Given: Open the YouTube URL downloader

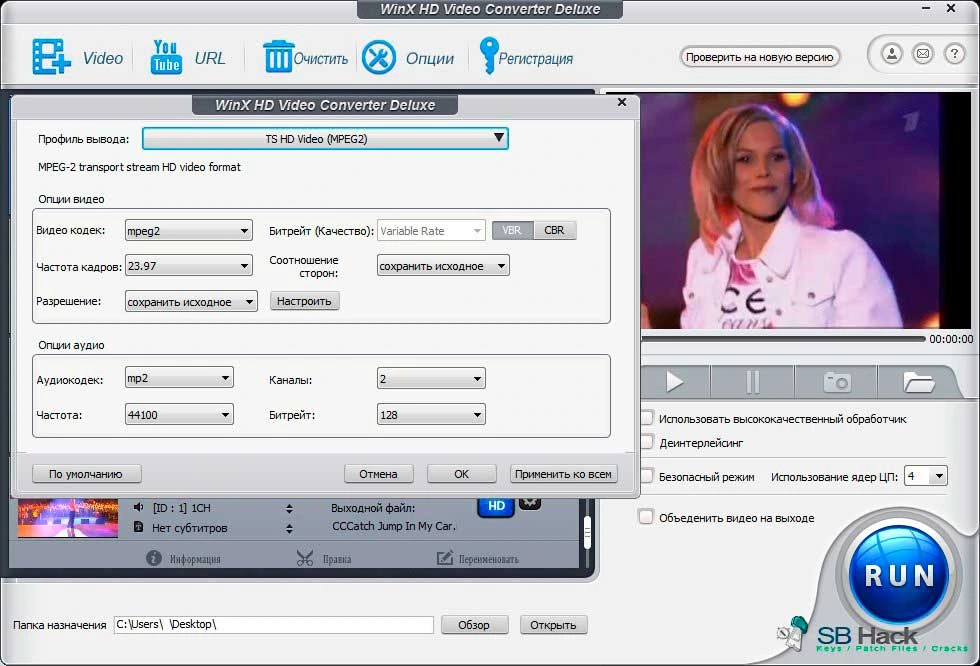Looking at the screenshot, I should pyautogui.click(x=166, y=57).
